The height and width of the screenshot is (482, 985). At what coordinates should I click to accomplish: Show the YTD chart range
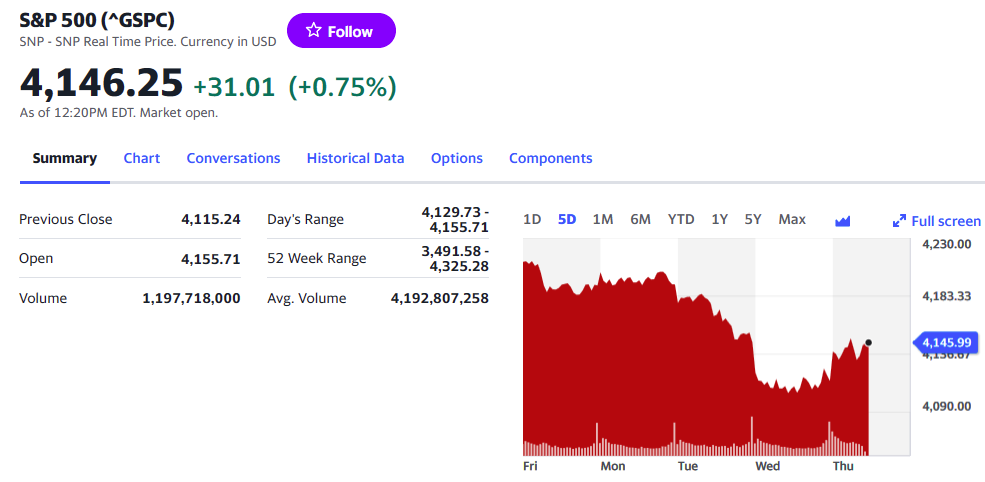tap(681, 219)
